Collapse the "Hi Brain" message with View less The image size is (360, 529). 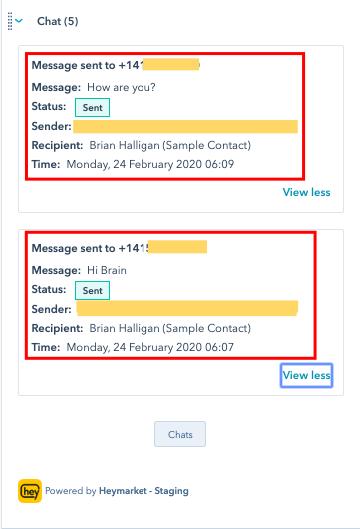pyautogui.click(x=306, y=375)
